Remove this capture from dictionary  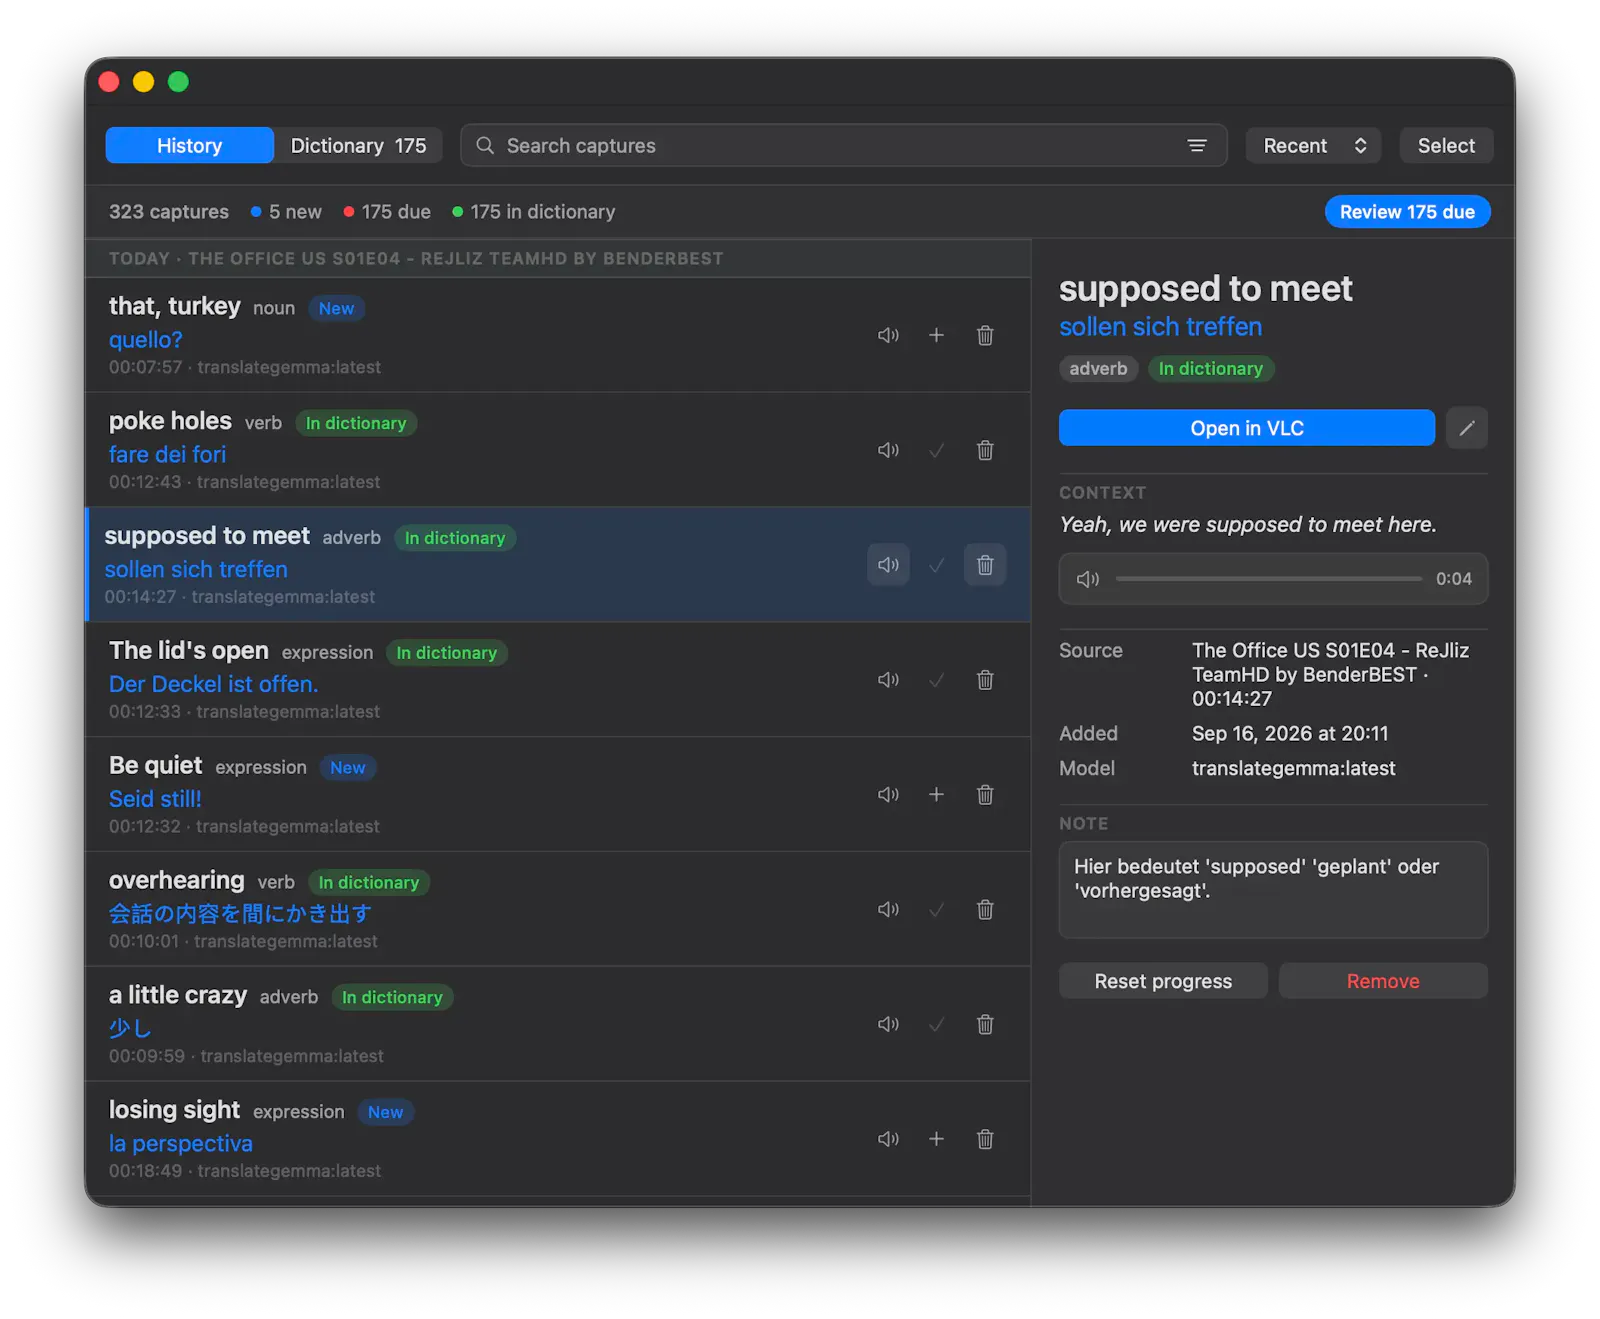(1383, 981)
